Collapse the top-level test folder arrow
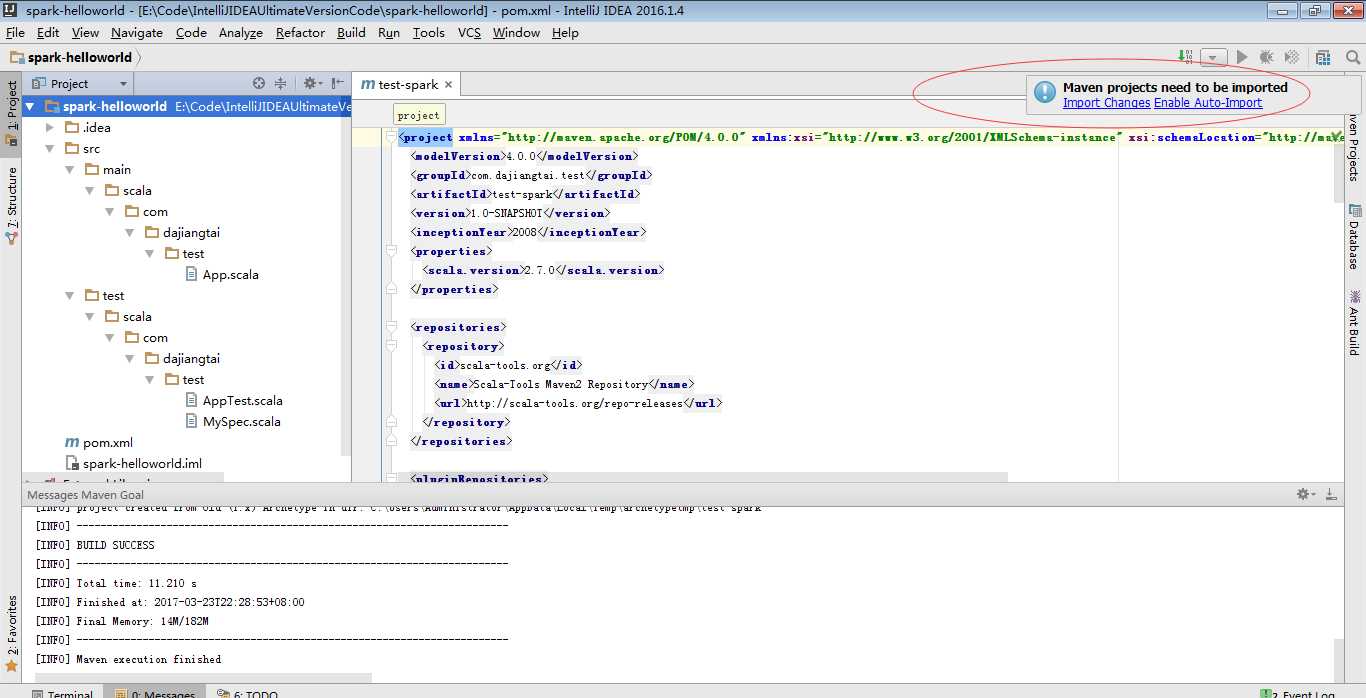 (x=70, y=295)
